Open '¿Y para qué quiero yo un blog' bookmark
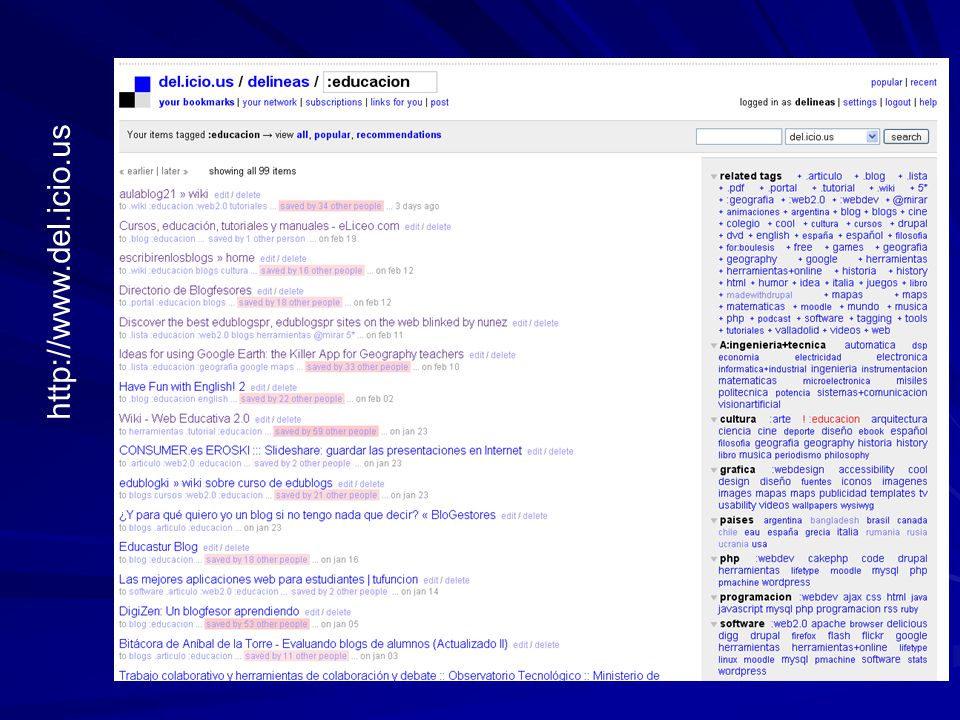This screenshot has width=960, height=720. click(x=307, y=515)
